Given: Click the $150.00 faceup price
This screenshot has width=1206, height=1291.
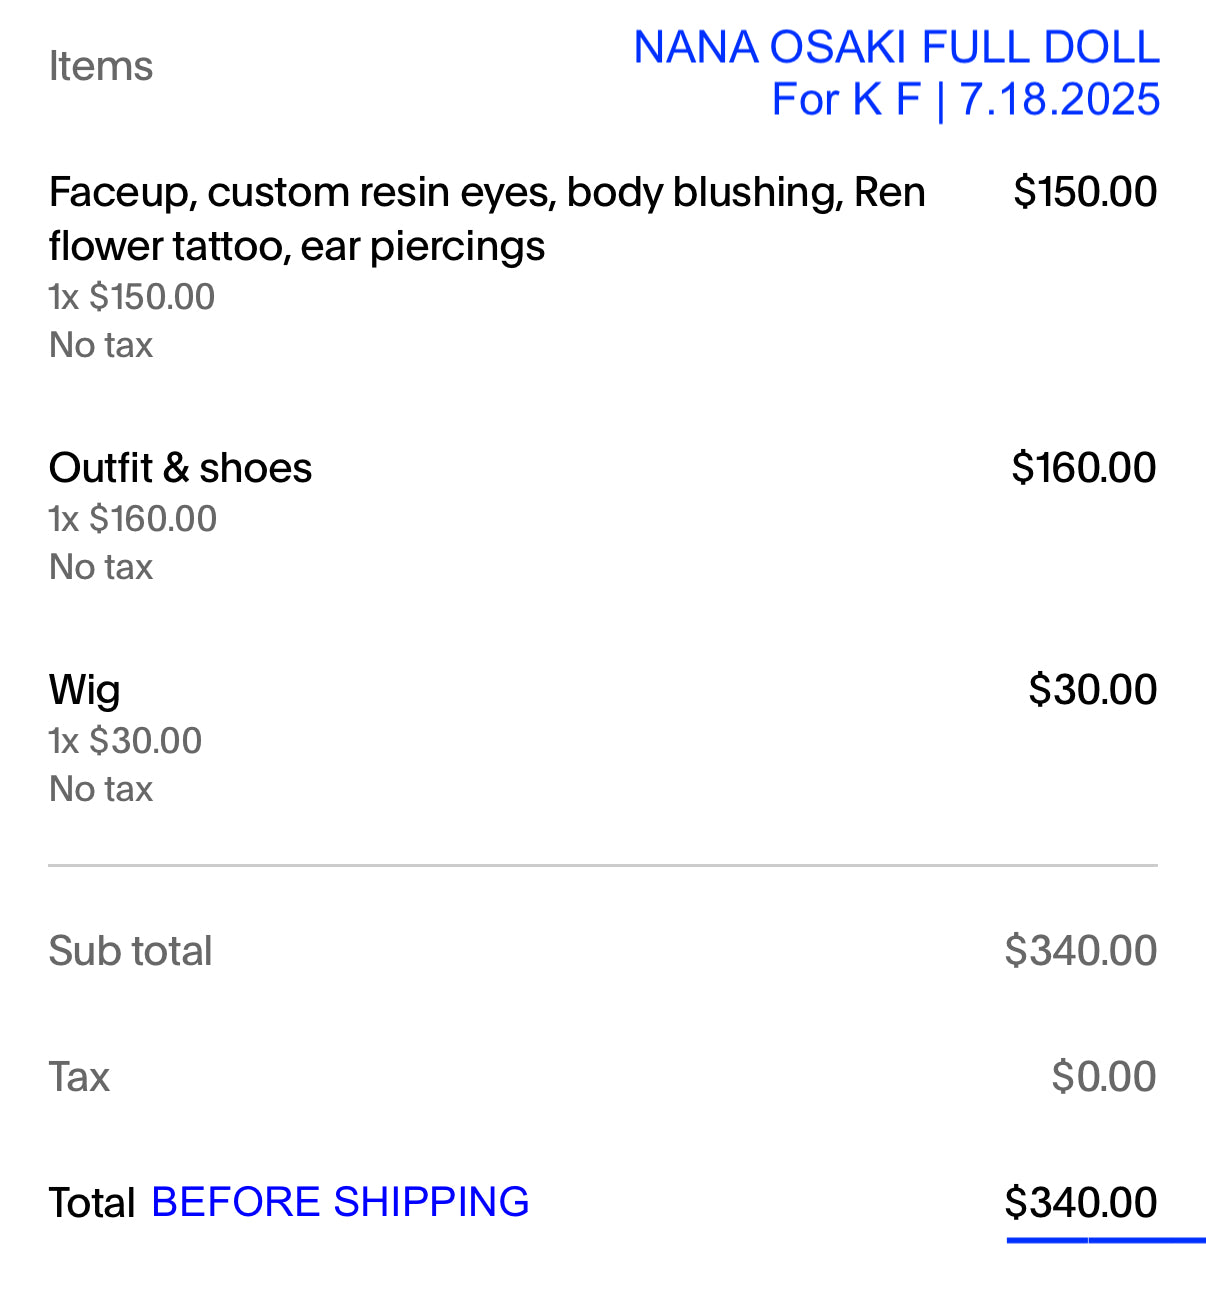Looking at the screenshot, I should click(x=1085, y=192).
